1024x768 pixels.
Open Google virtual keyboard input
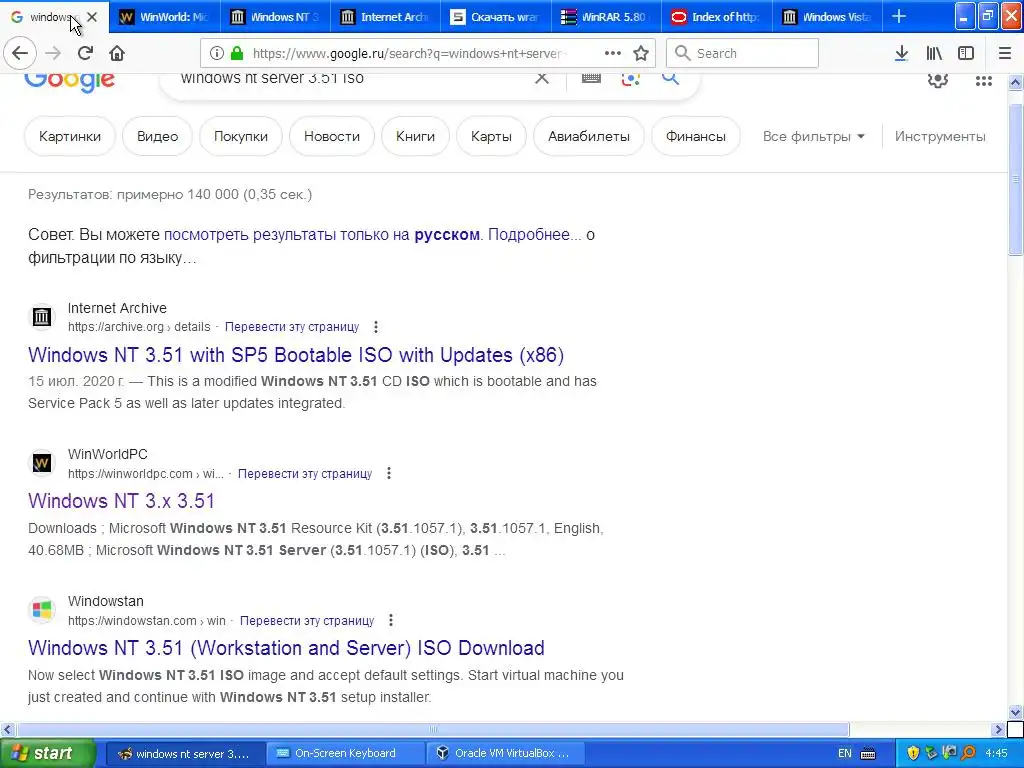coord(591,78)
